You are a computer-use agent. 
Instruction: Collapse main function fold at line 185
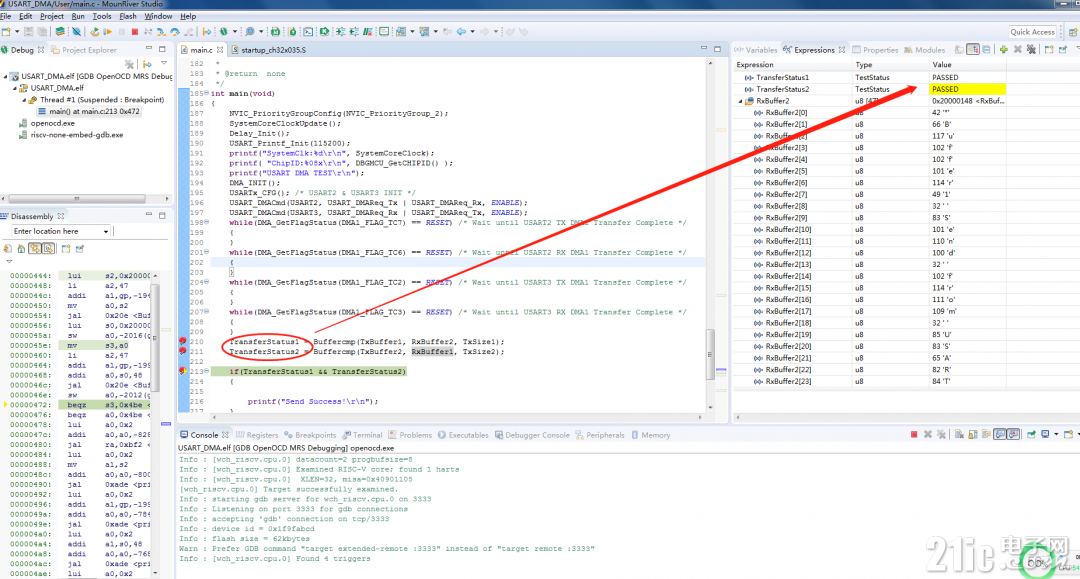tap(207, 93)
